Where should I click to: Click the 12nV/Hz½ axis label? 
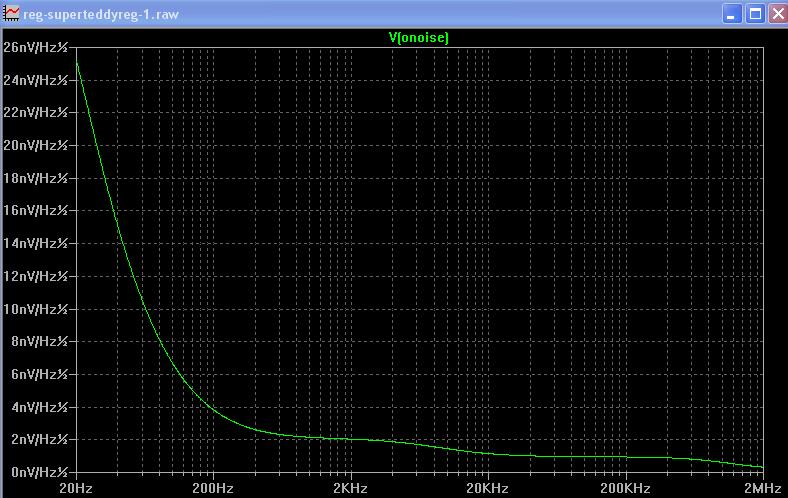point(35,276)
